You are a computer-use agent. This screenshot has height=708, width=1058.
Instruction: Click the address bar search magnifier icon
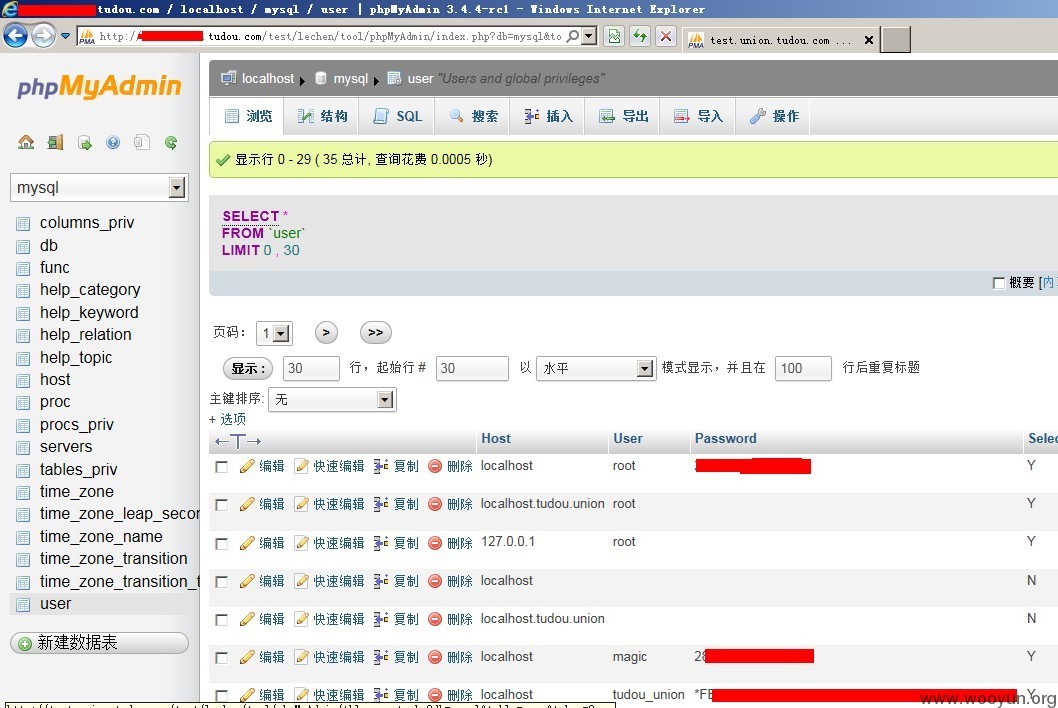tap(572, 36)
